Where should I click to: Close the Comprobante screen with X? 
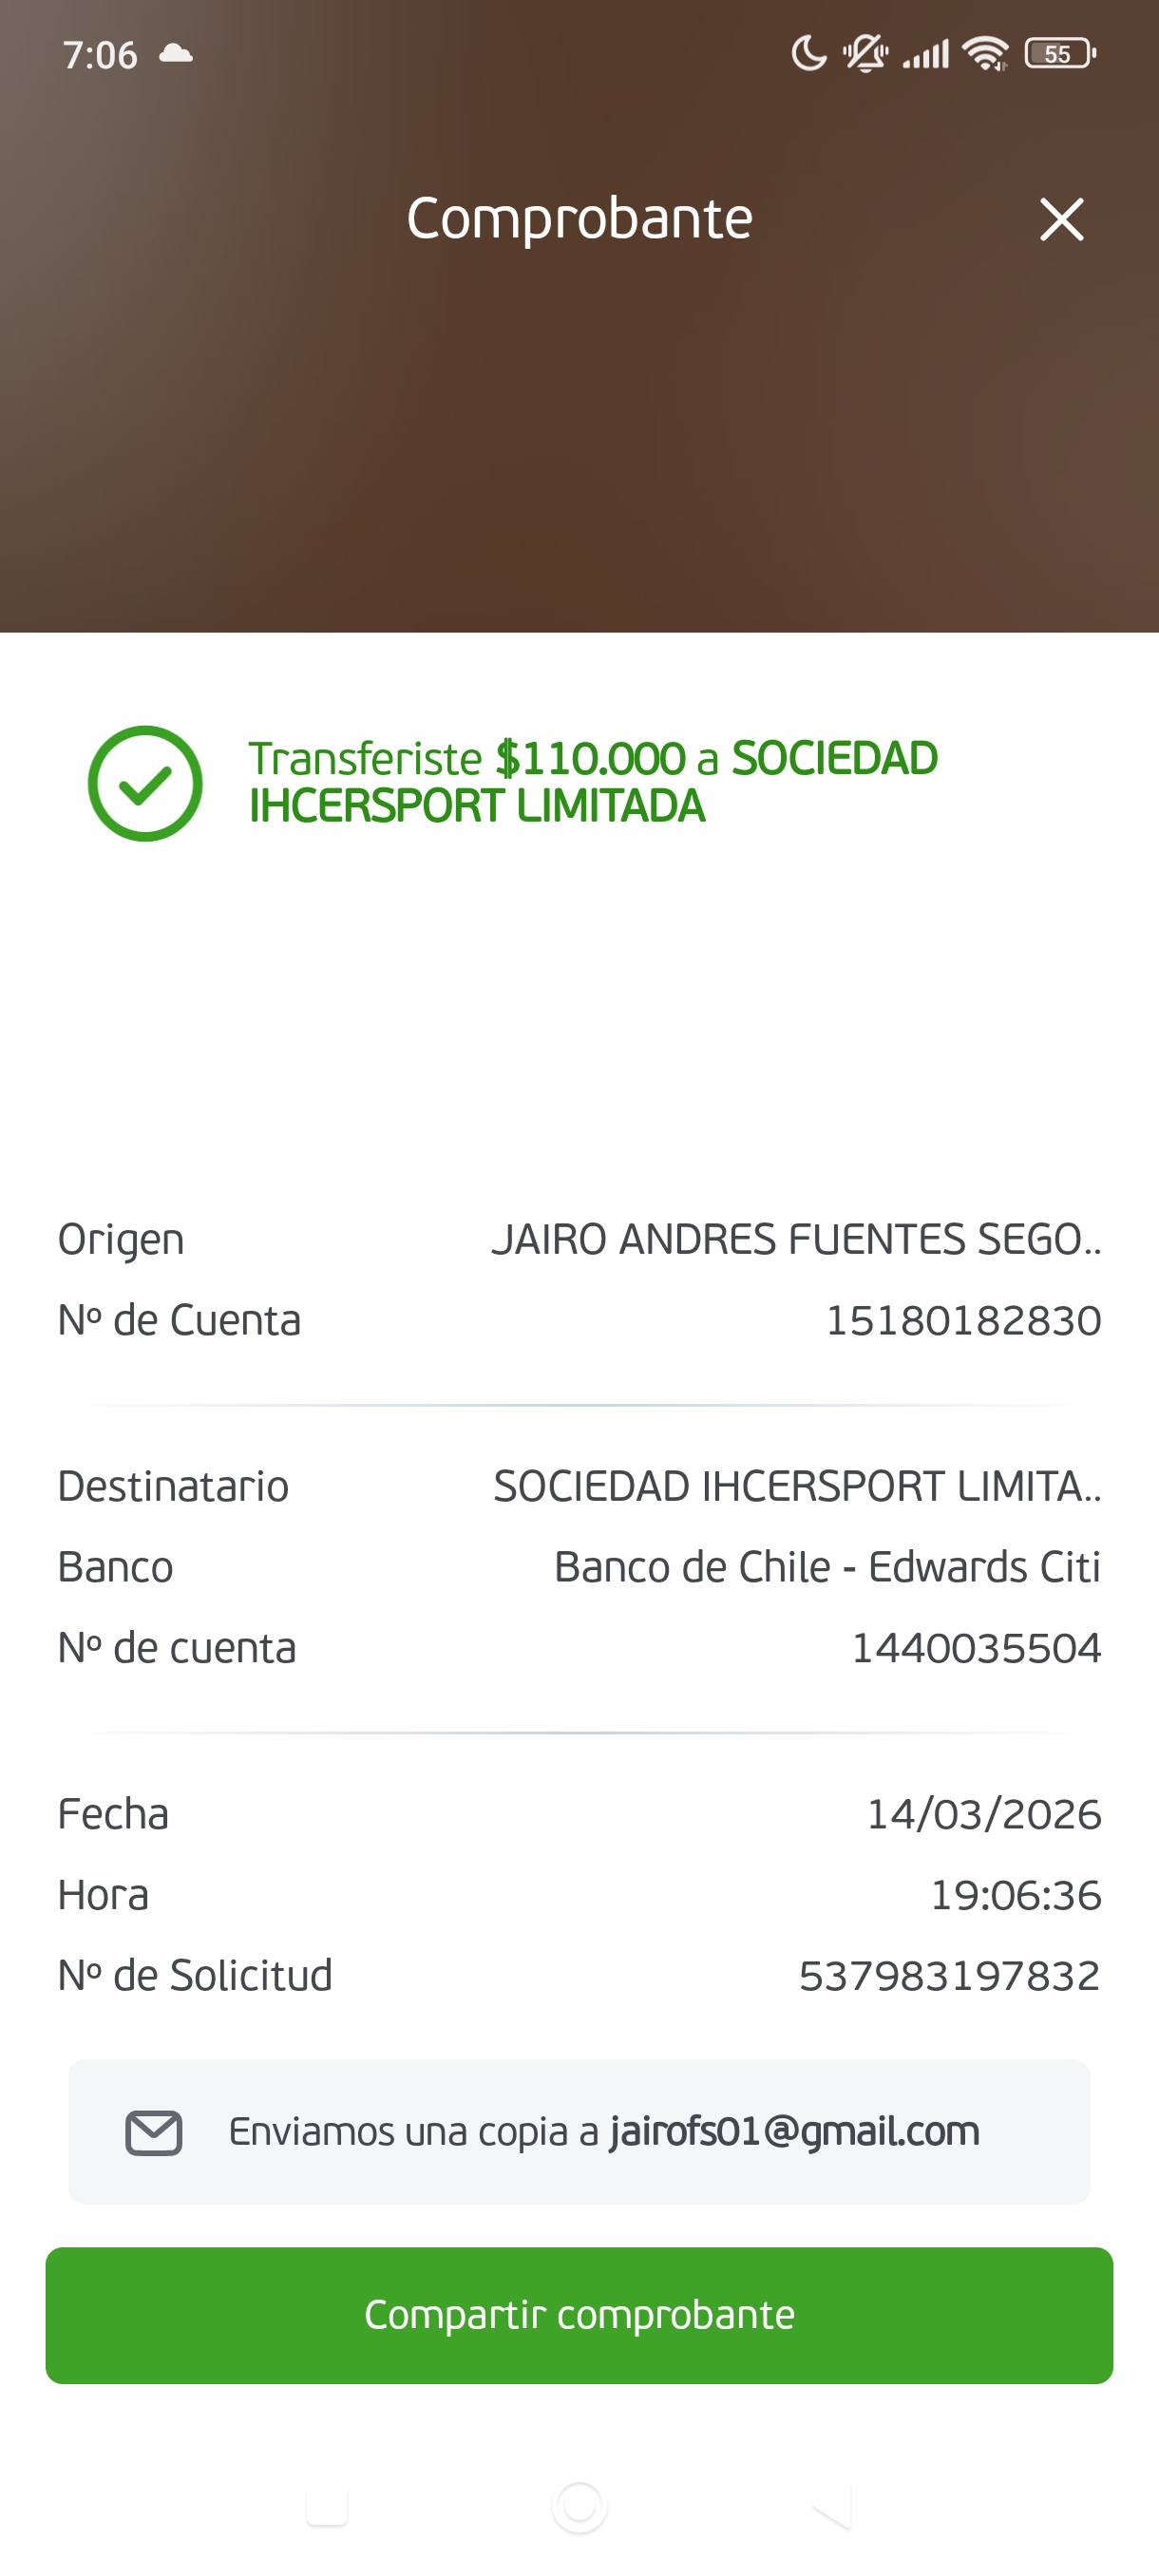(1061, 219)
